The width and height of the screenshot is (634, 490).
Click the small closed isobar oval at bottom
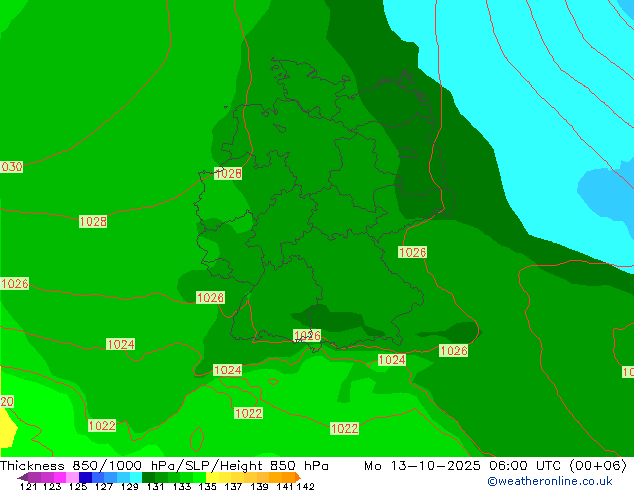197,439
